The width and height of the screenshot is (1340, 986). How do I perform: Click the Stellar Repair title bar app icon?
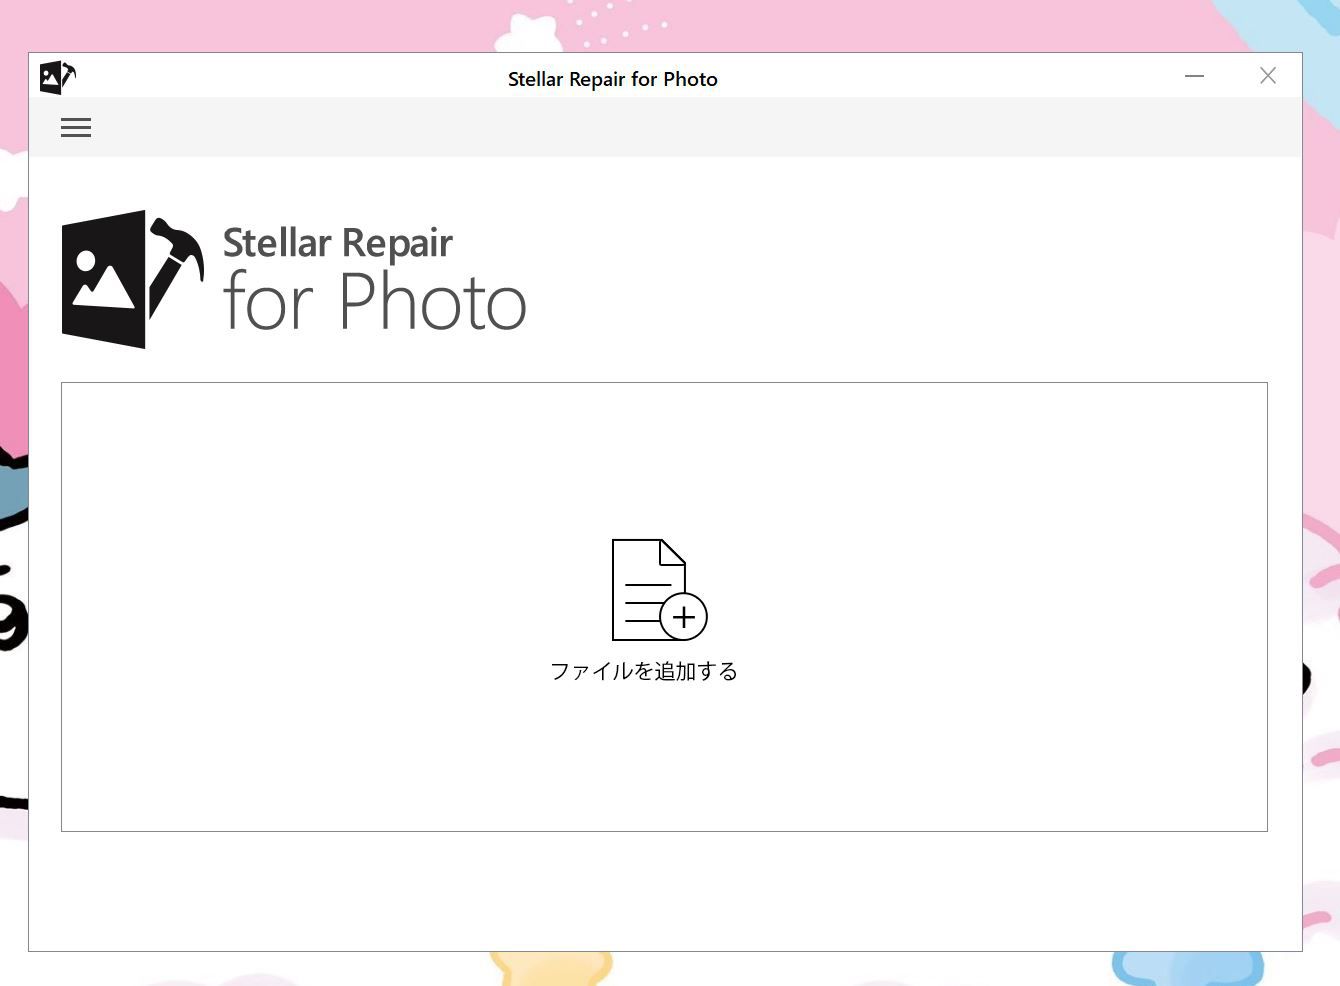(x=58, y=77)
